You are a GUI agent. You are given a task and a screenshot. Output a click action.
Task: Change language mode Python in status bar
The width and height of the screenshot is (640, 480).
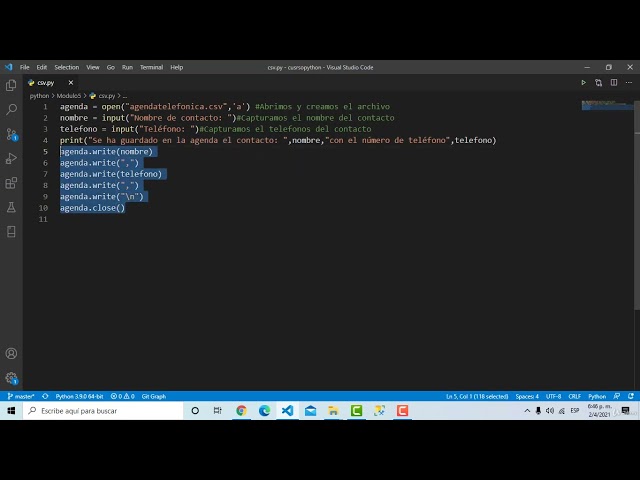point(597,396)
